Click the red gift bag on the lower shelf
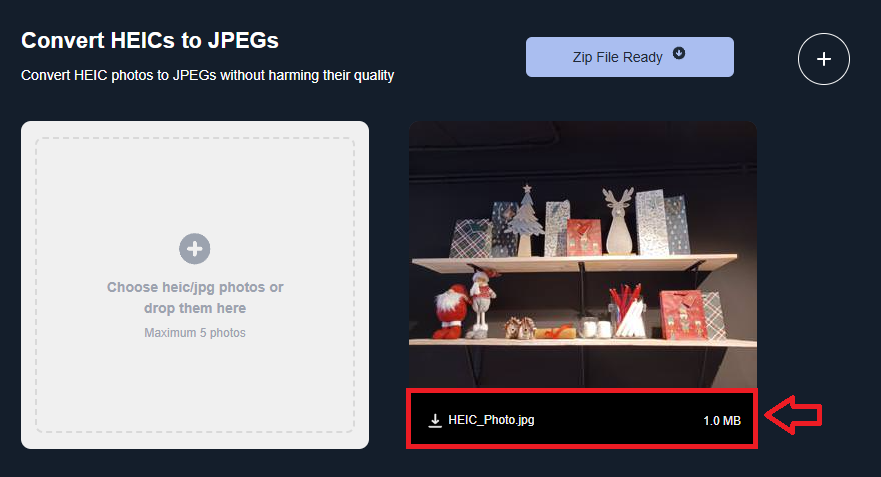881x477 pixels. (x=682, y=315)
